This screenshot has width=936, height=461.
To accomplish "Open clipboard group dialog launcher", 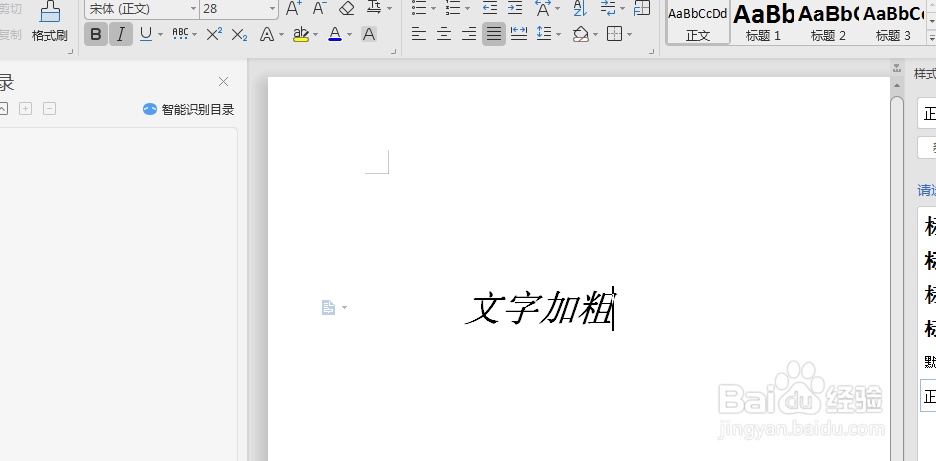I will 71,52.
